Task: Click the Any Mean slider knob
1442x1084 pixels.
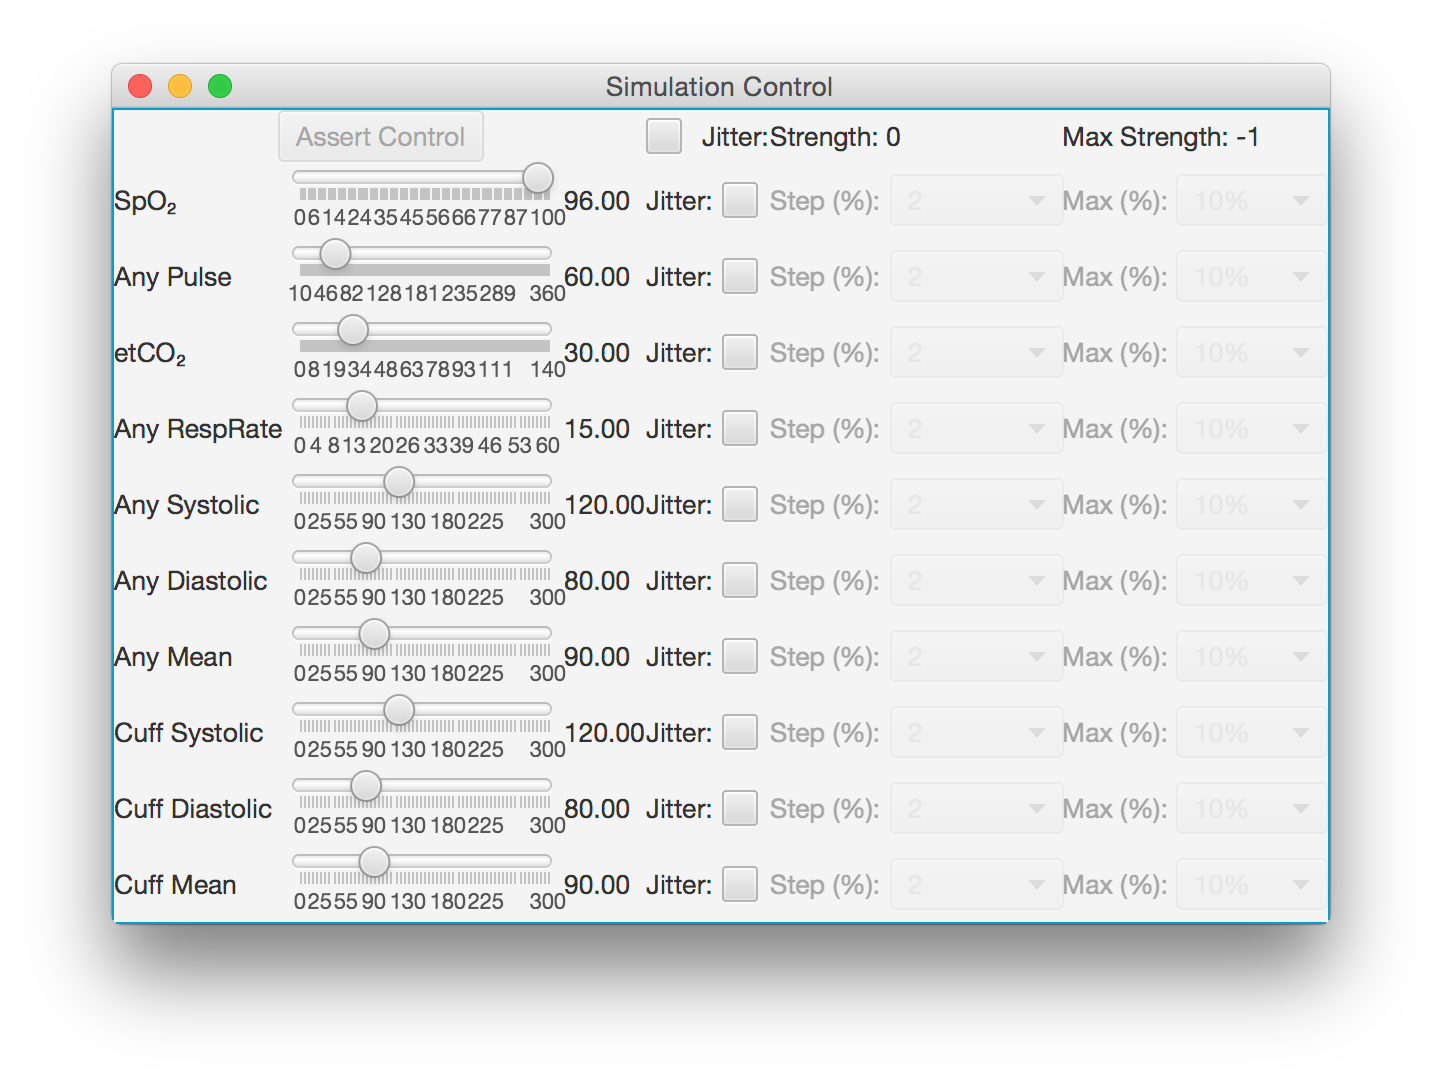Action: point(374,634)
